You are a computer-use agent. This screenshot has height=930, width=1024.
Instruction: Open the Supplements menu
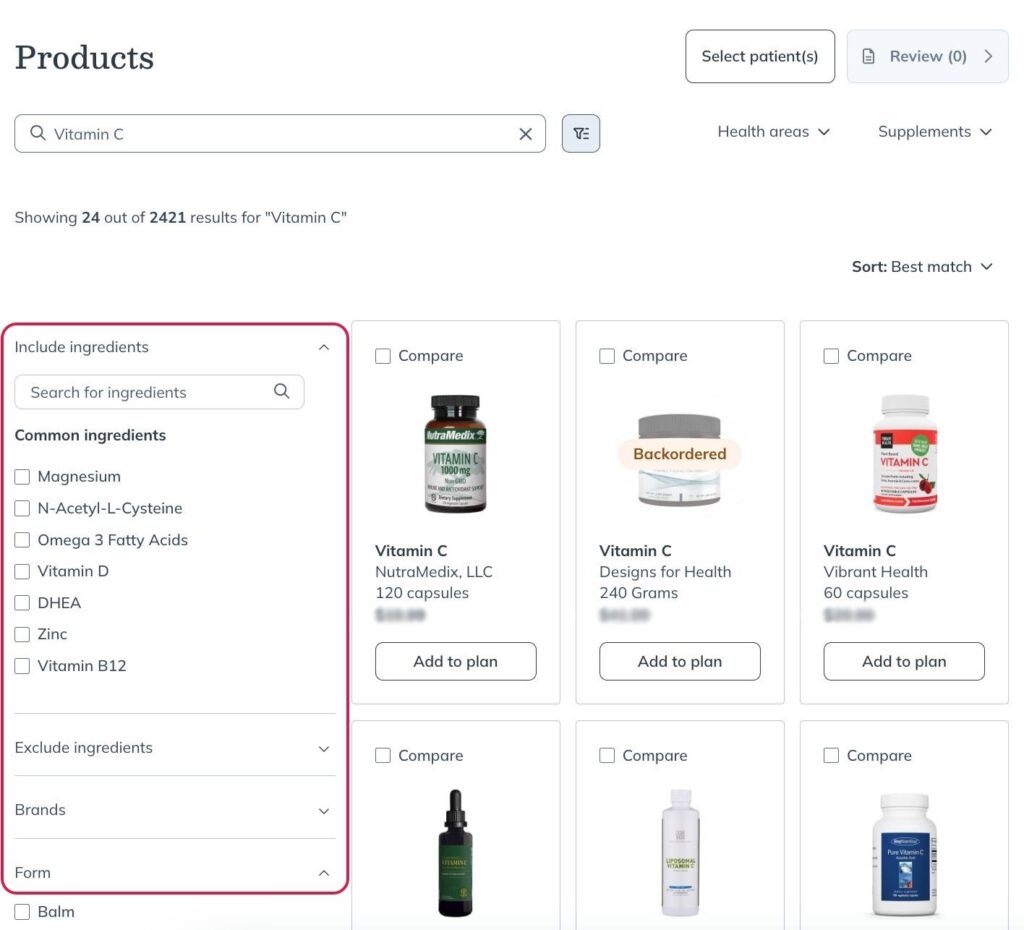coord(935,132)
